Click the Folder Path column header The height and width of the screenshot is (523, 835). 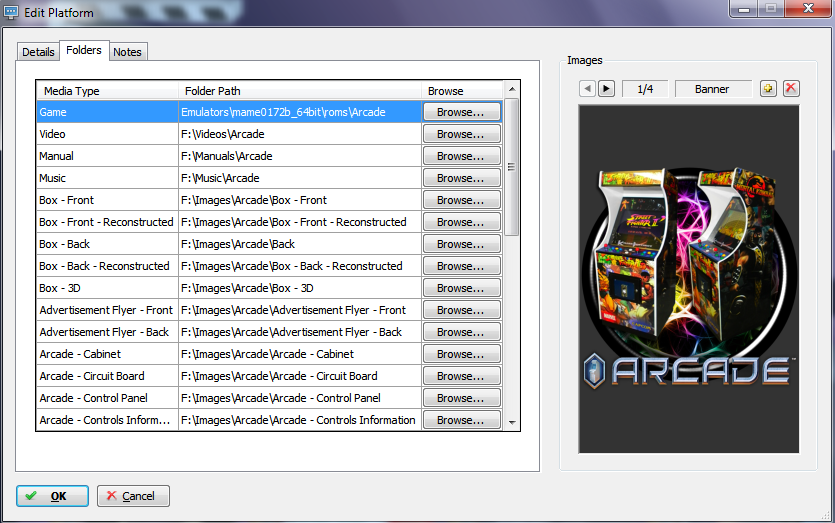tap(300, 91)
